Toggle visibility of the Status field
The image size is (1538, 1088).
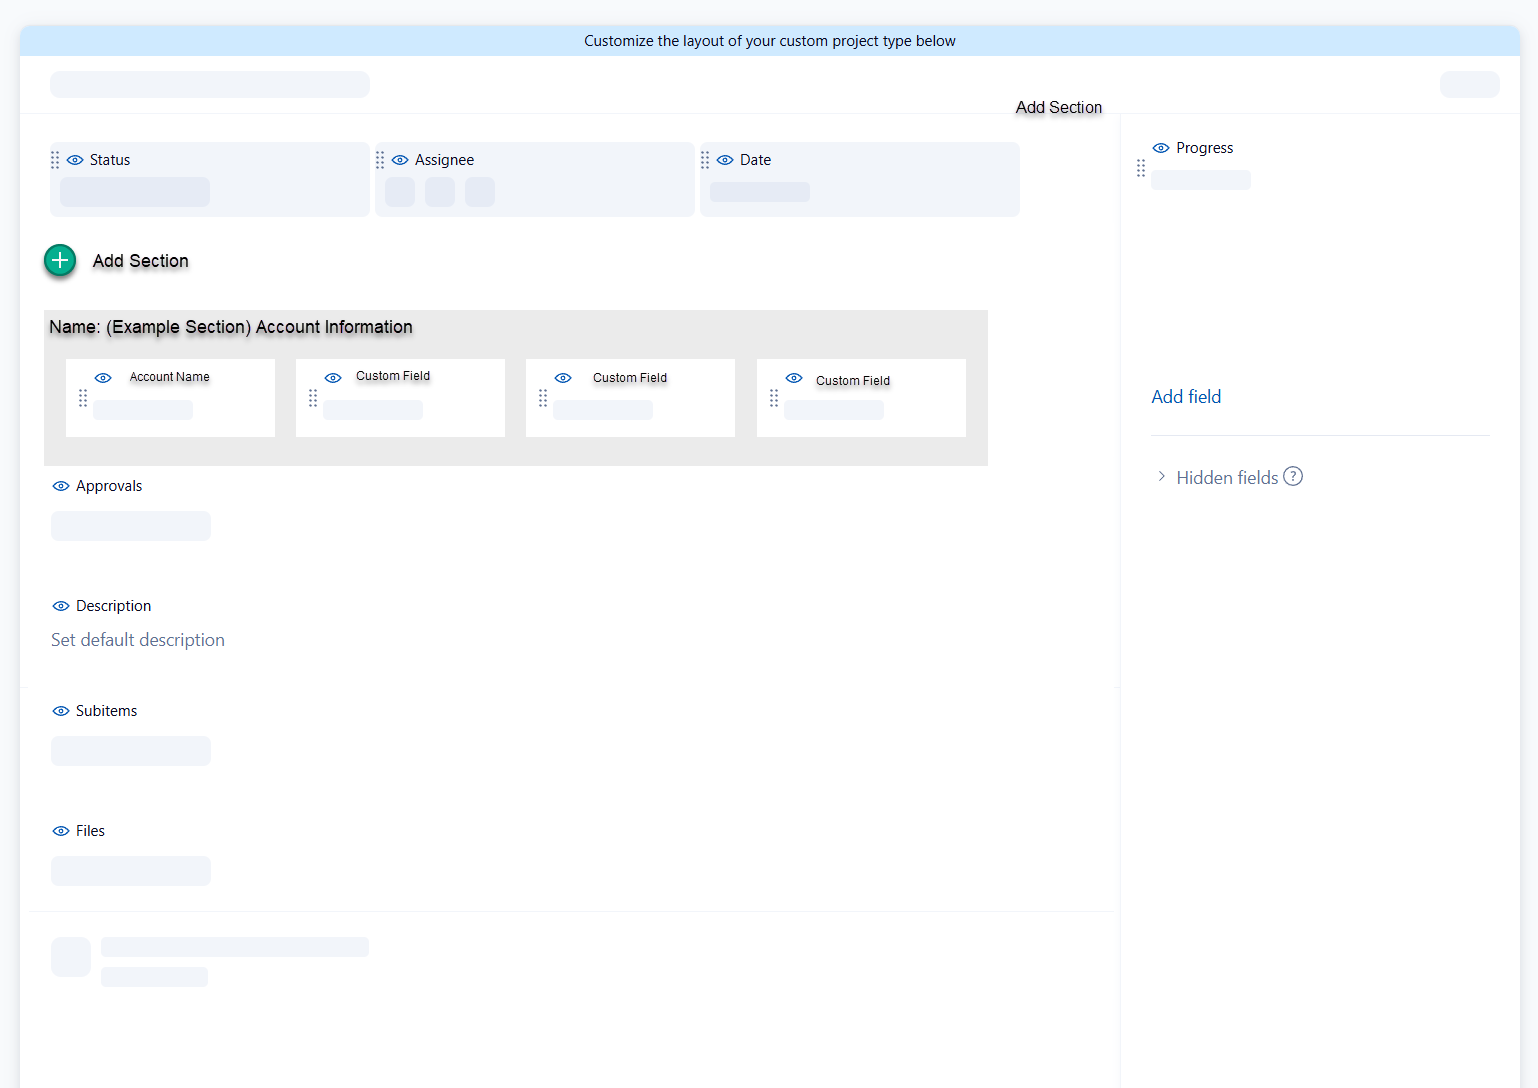pyautogui.click(x=75, y=160)
